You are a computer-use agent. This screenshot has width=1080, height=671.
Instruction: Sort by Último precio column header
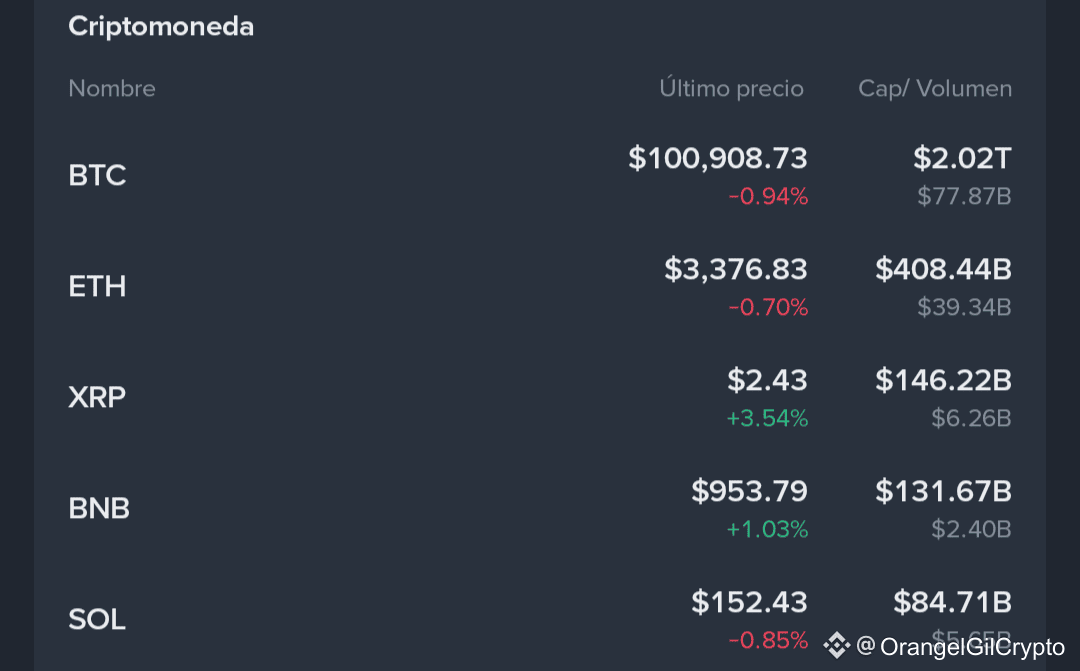pyautogui.click(x=731, y=88)
